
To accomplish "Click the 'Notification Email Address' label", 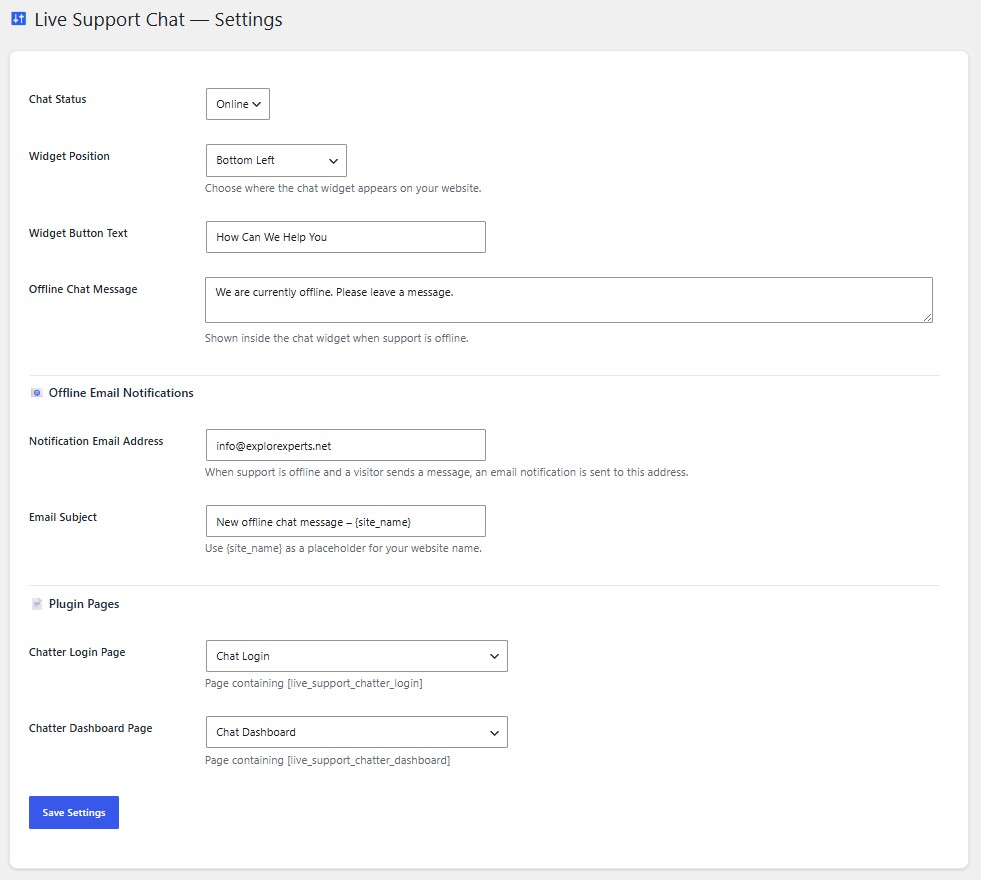I will 96,441.
